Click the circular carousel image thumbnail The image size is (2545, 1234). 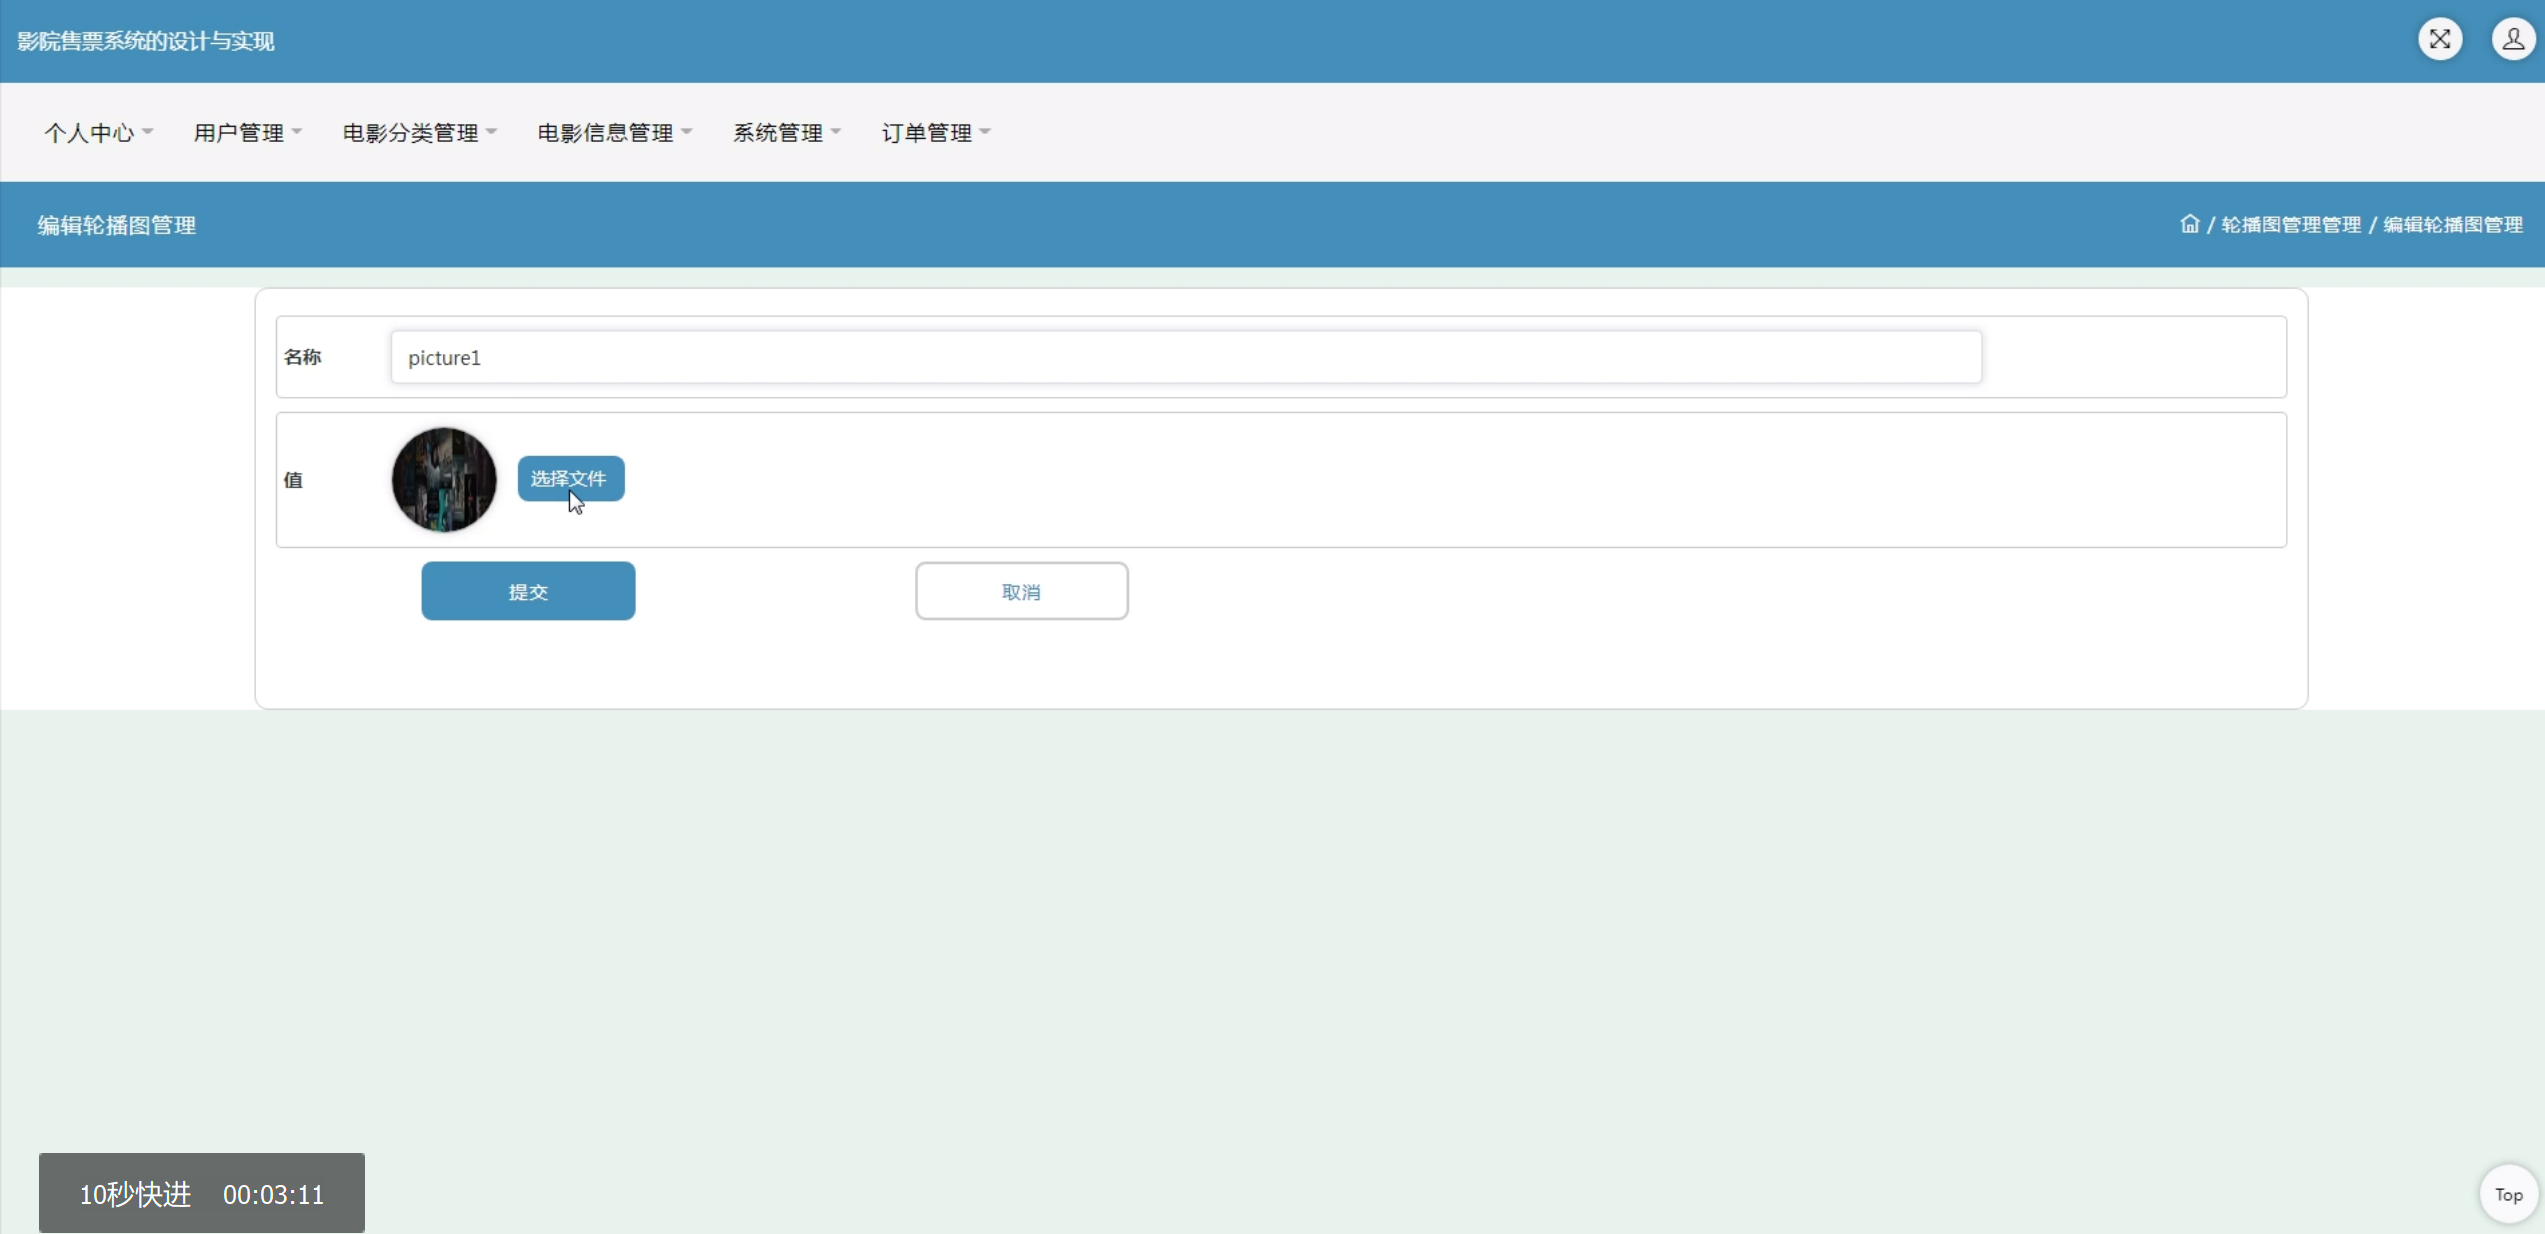coord(444,480)
